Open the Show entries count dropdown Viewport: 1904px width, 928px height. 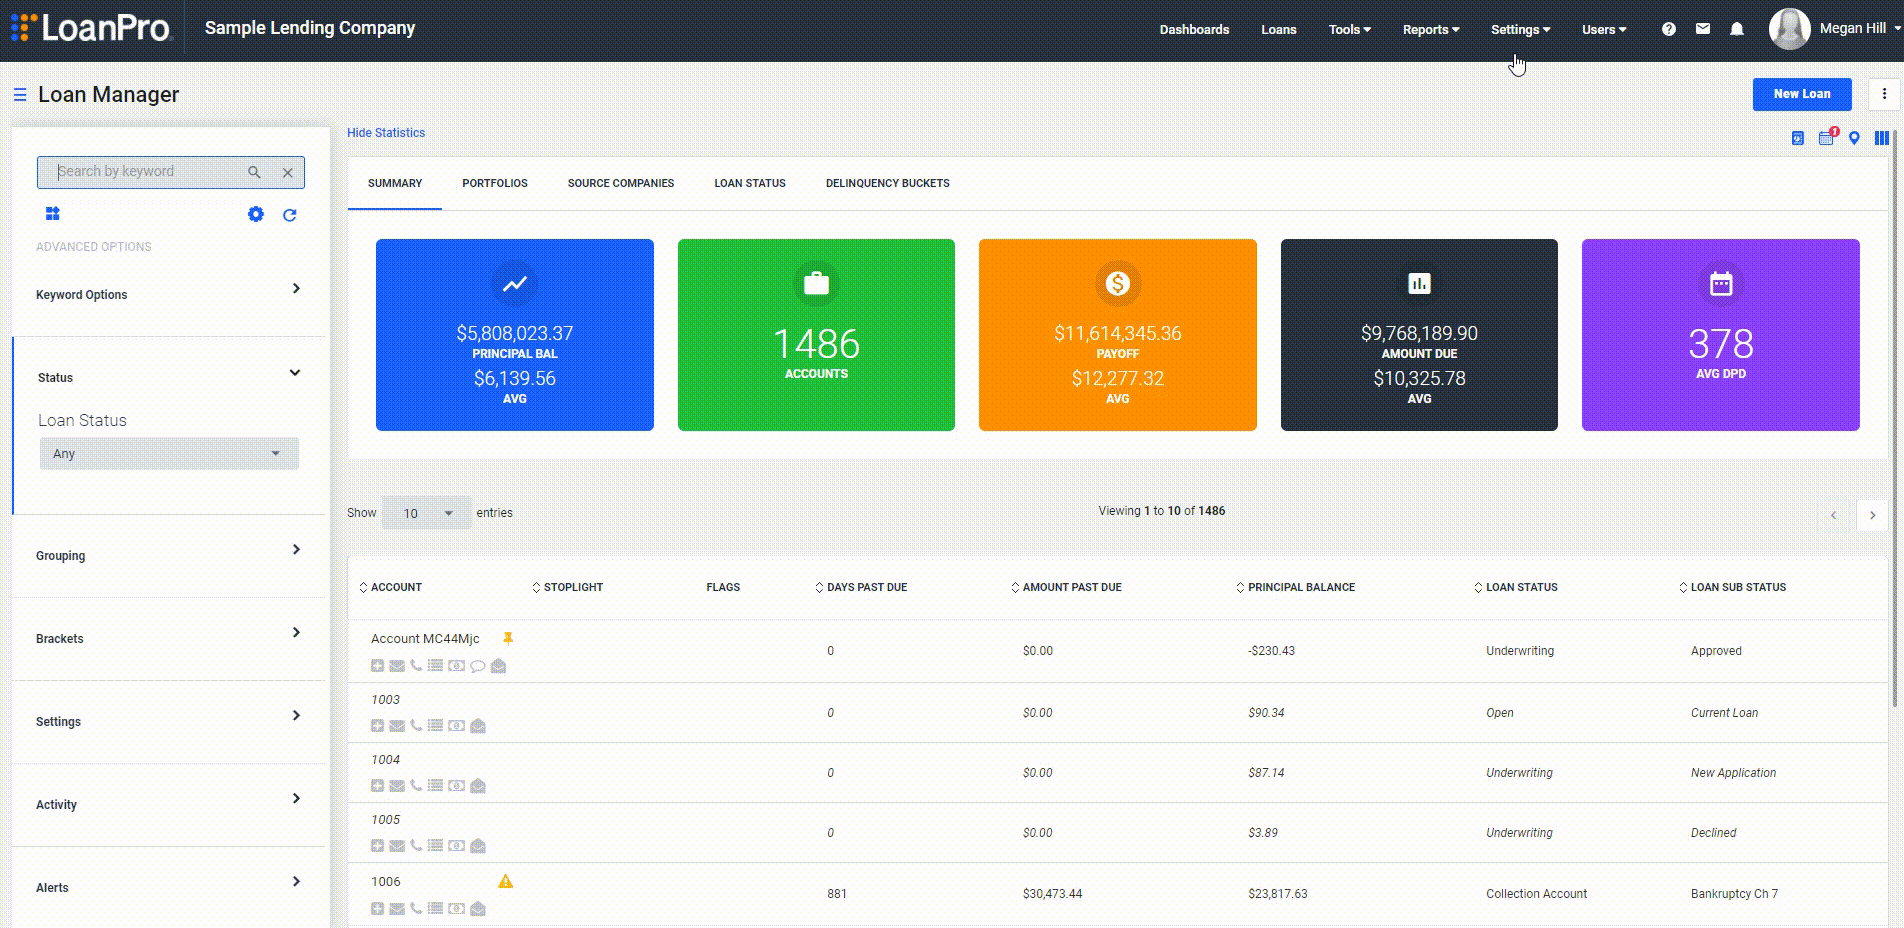coord(427,513)
